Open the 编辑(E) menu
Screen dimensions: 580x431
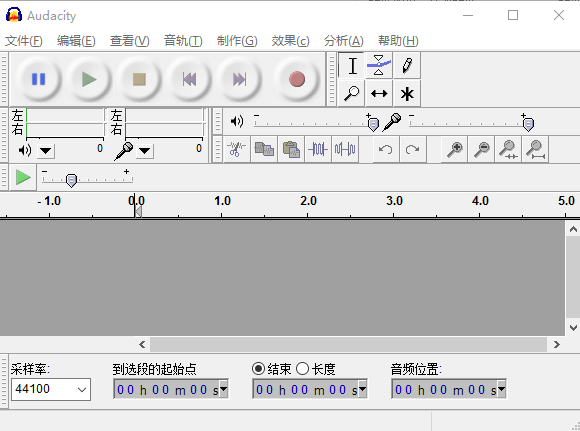tap(76, 41)
